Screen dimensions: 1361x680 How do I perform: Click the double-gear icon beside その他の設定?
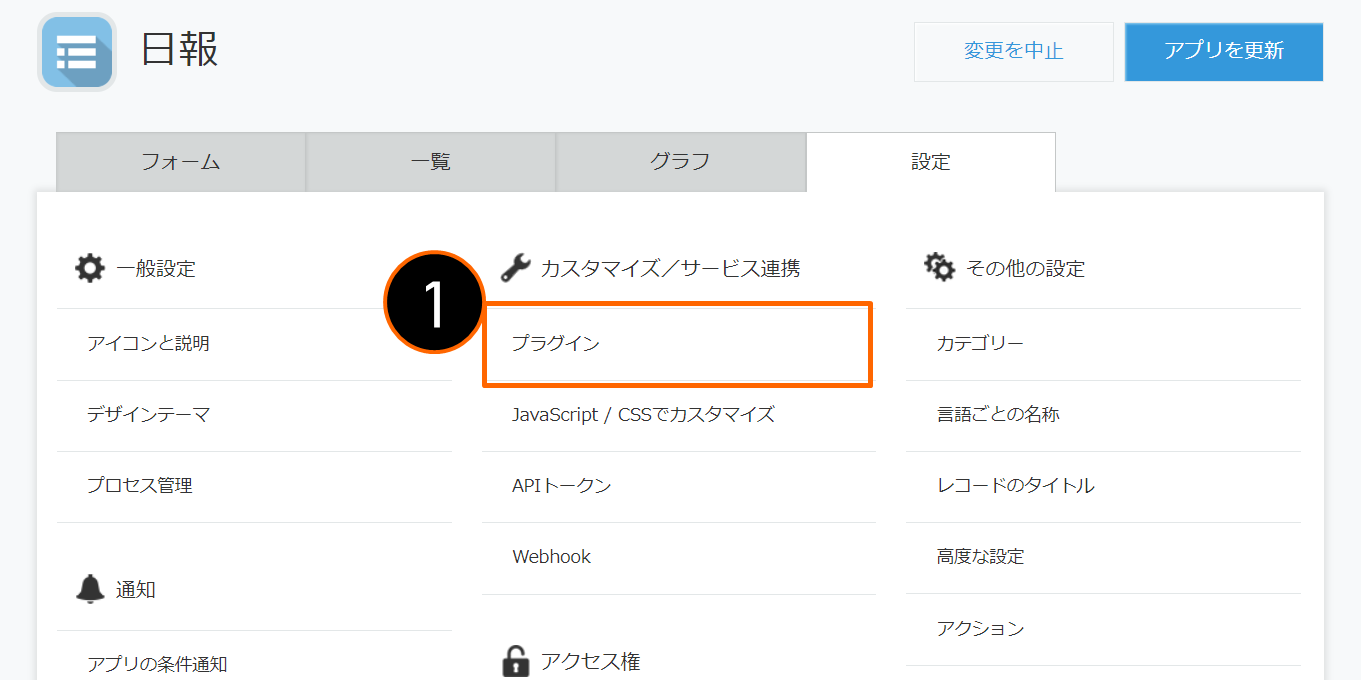coord(940,267)
